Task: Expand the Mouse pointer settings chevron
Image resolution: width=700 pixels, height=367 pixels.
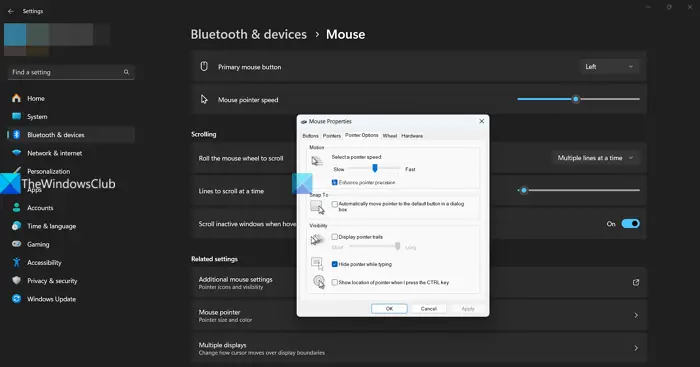Action: (x=636, y=315)
